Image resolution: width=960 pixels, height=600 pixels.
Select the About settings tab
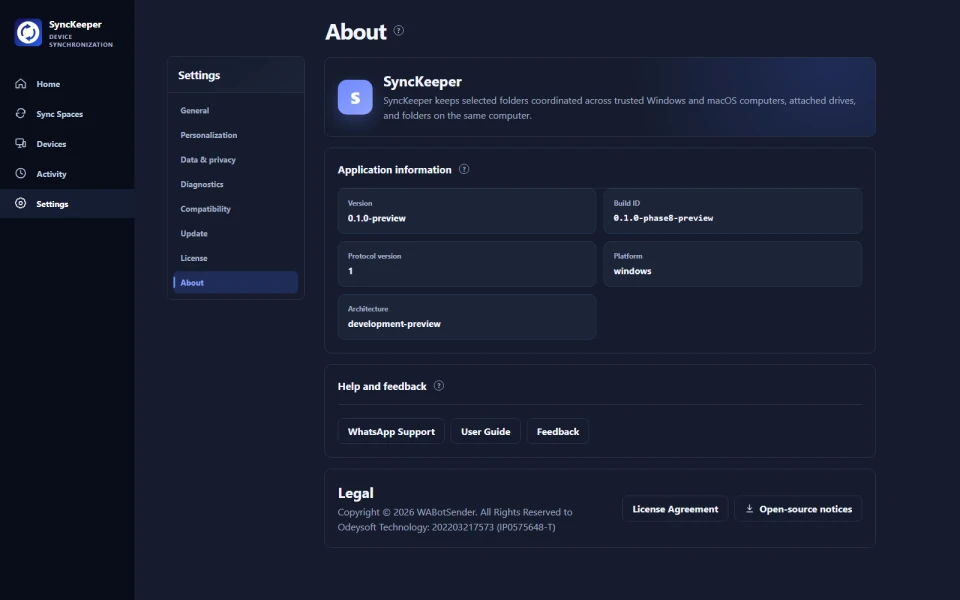236,282
